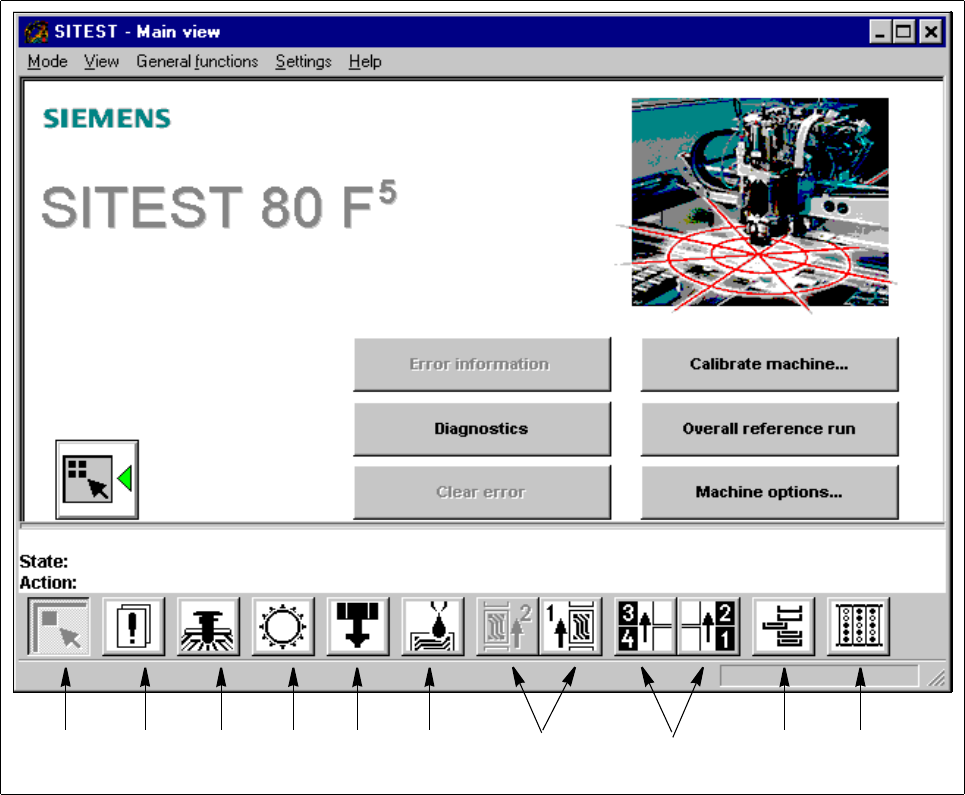Click the placement machine photo

(x=760, y=202)
